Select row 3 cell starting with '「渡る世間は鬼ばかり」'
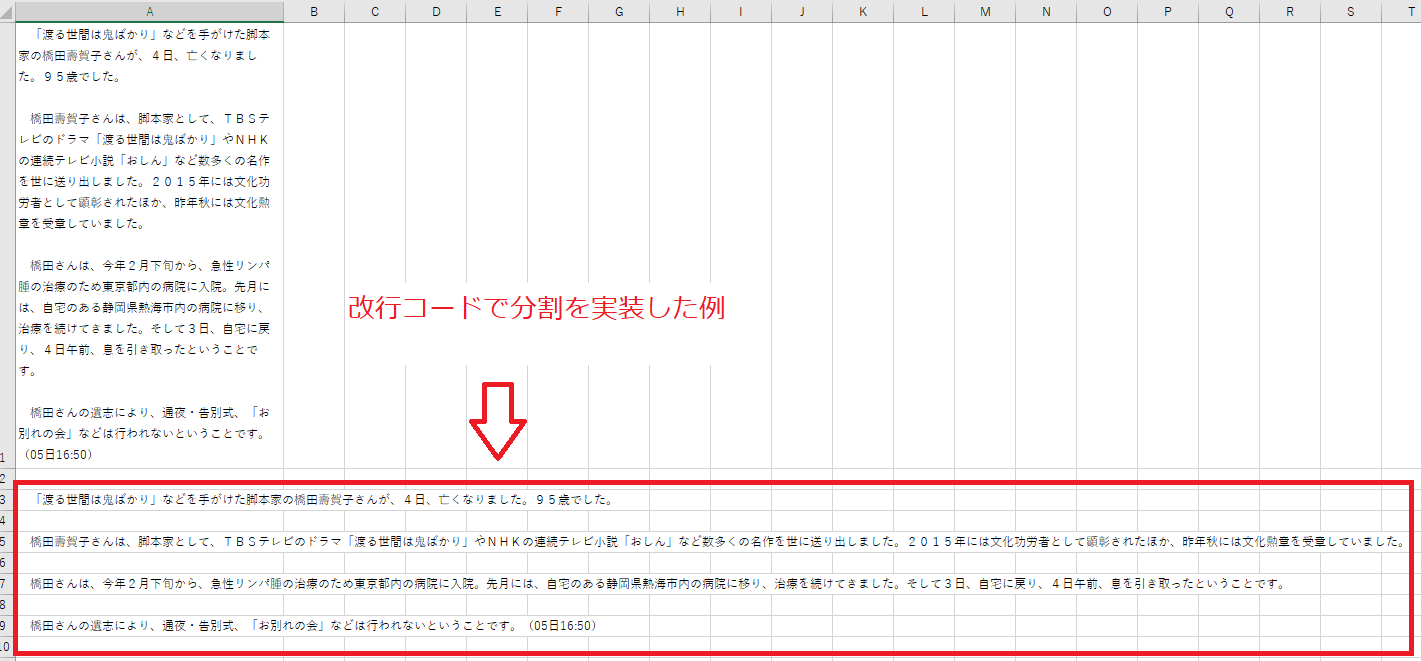Screen dimensions: 1421x661 pyautogui.click(x=149, y=499)
